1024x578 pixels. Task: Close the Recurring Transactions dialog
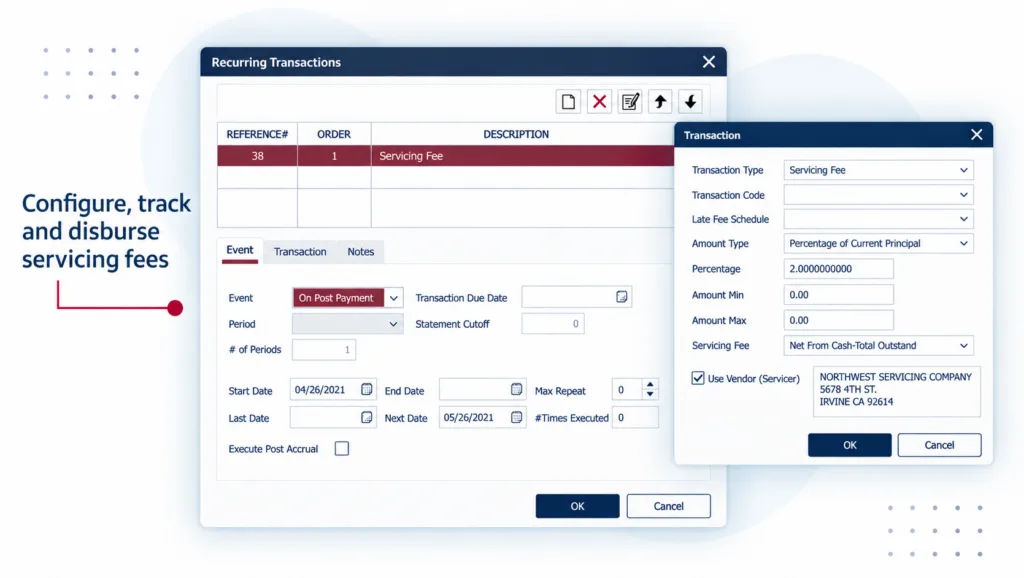[x=709, y=62]
